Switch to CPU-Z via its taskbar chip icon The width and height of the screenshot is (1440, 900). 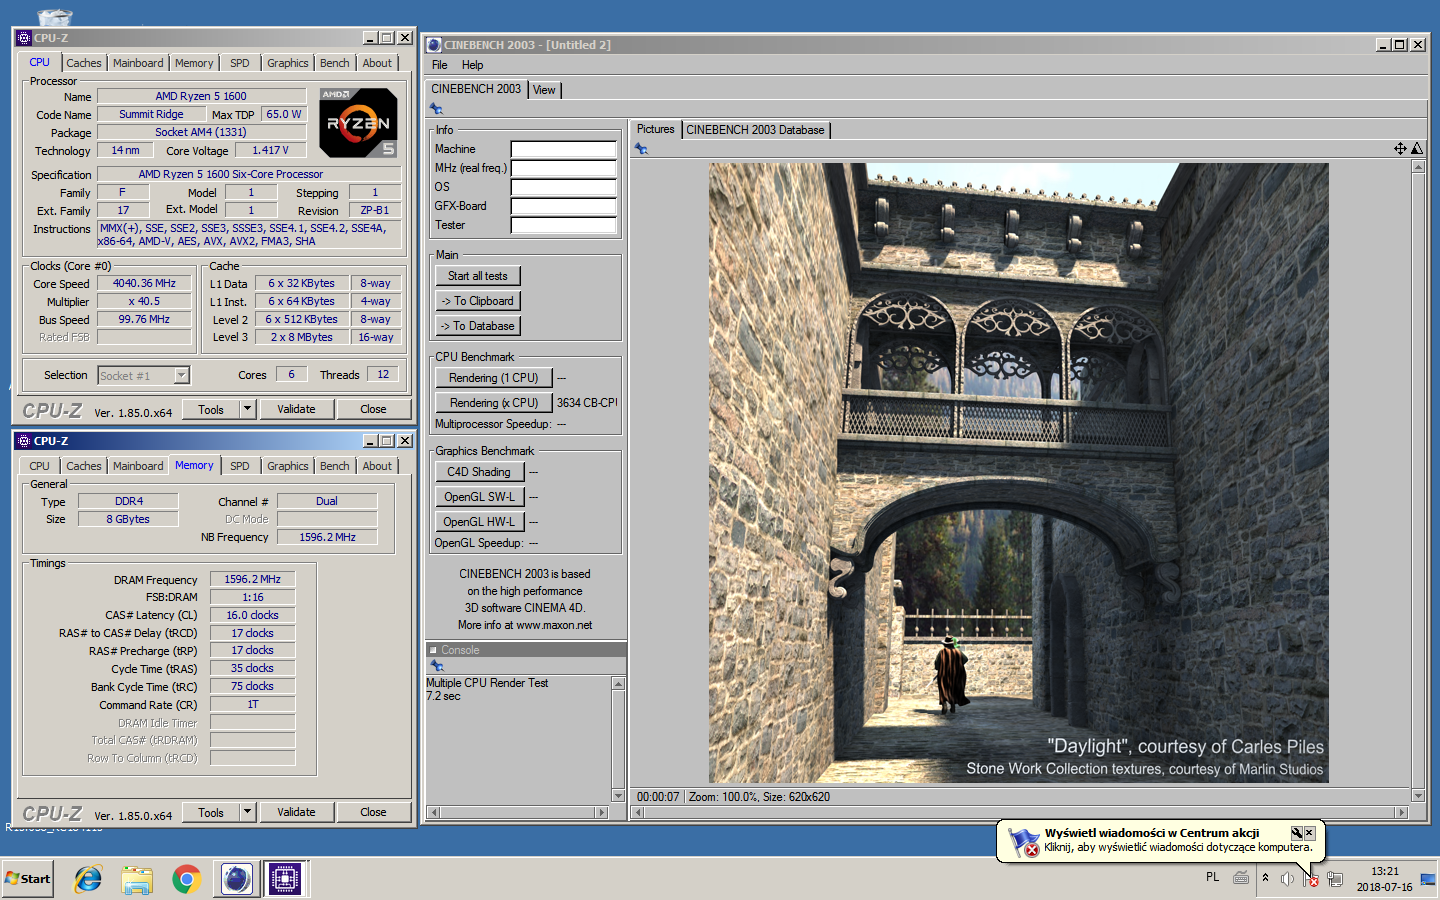click(x=285, y=879)
